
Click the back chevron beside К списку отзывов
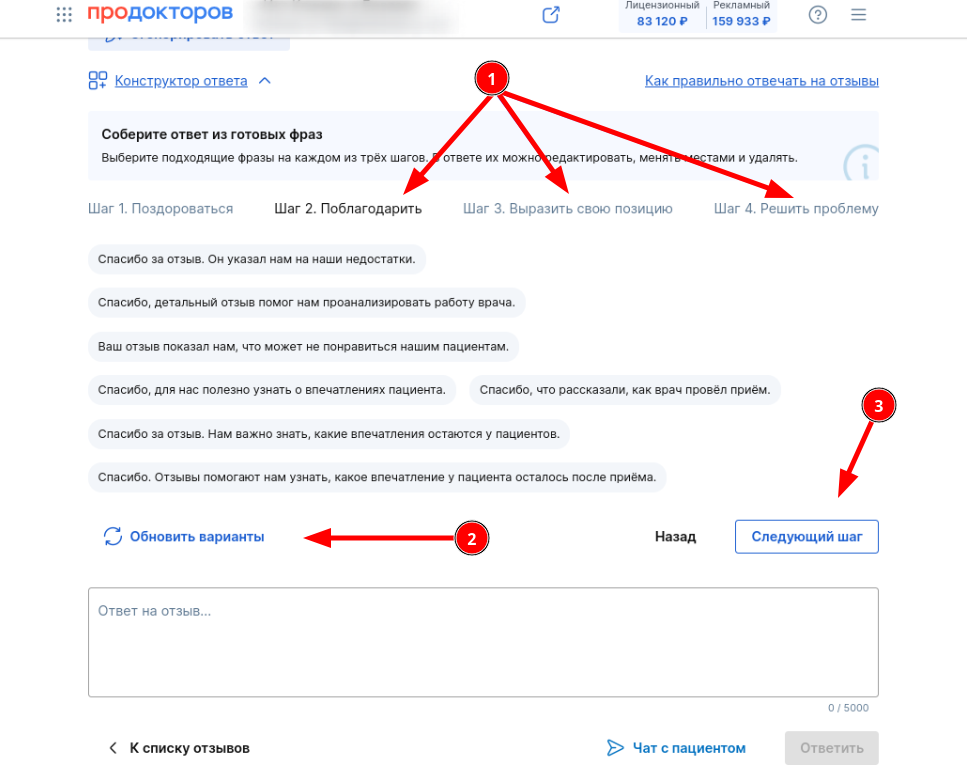113,748
